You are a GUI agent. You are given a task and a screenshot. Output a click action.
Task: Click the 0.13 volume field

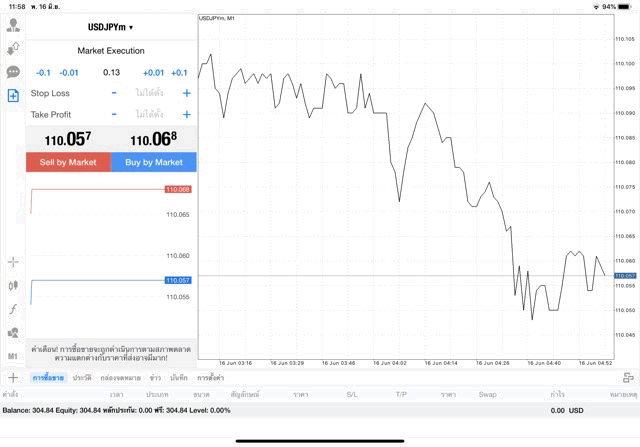[x=111, y=72]
